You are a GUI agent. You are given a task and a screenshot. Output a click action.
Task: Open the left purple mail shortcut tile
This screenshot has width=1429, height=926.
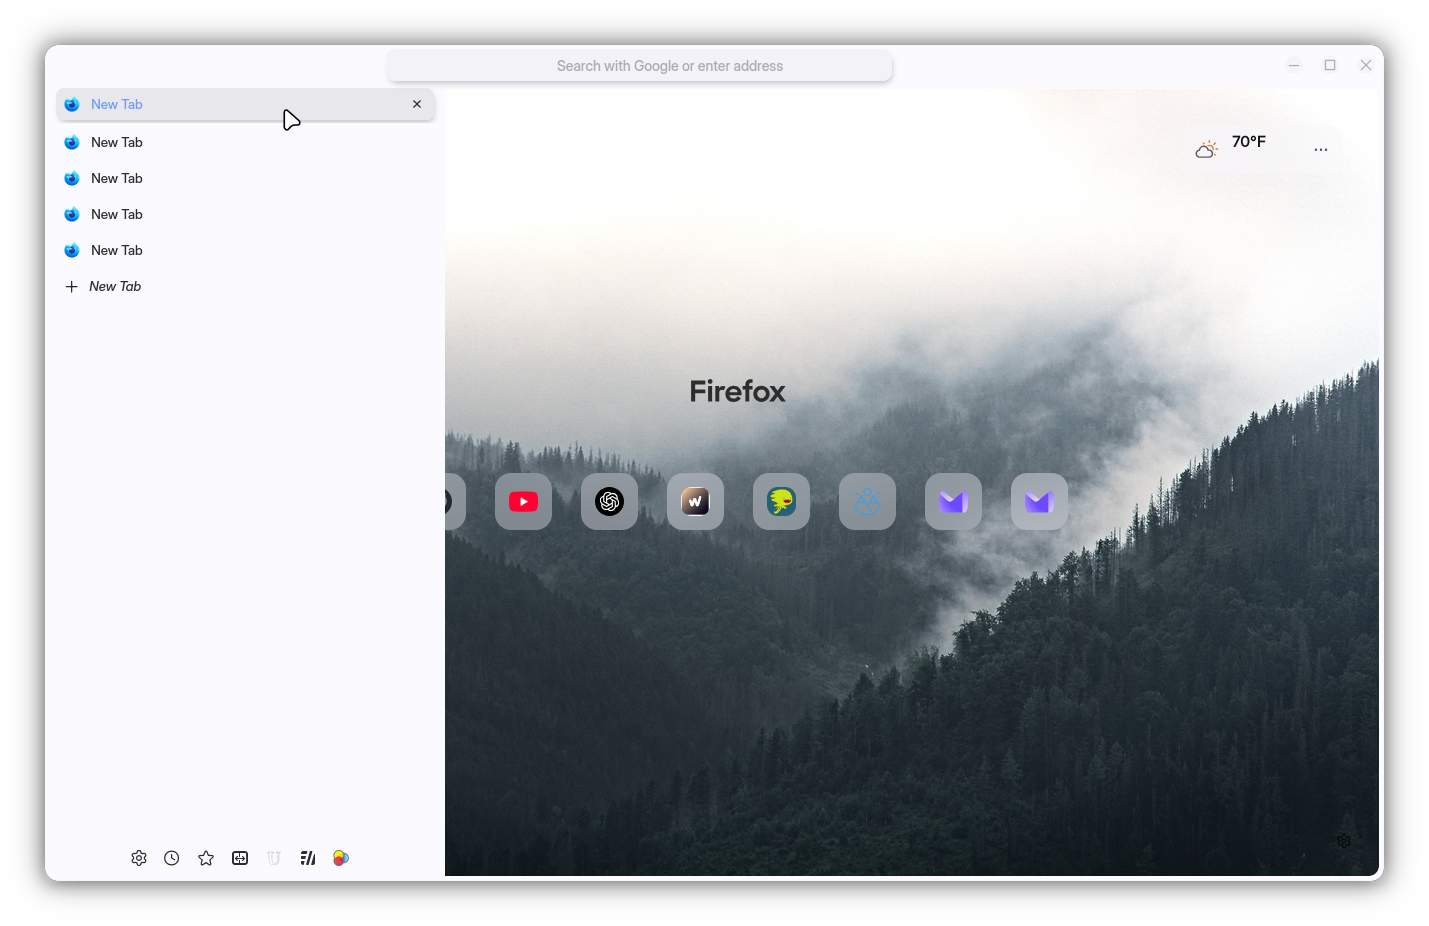pyautogui.click(x=953, y=501)
